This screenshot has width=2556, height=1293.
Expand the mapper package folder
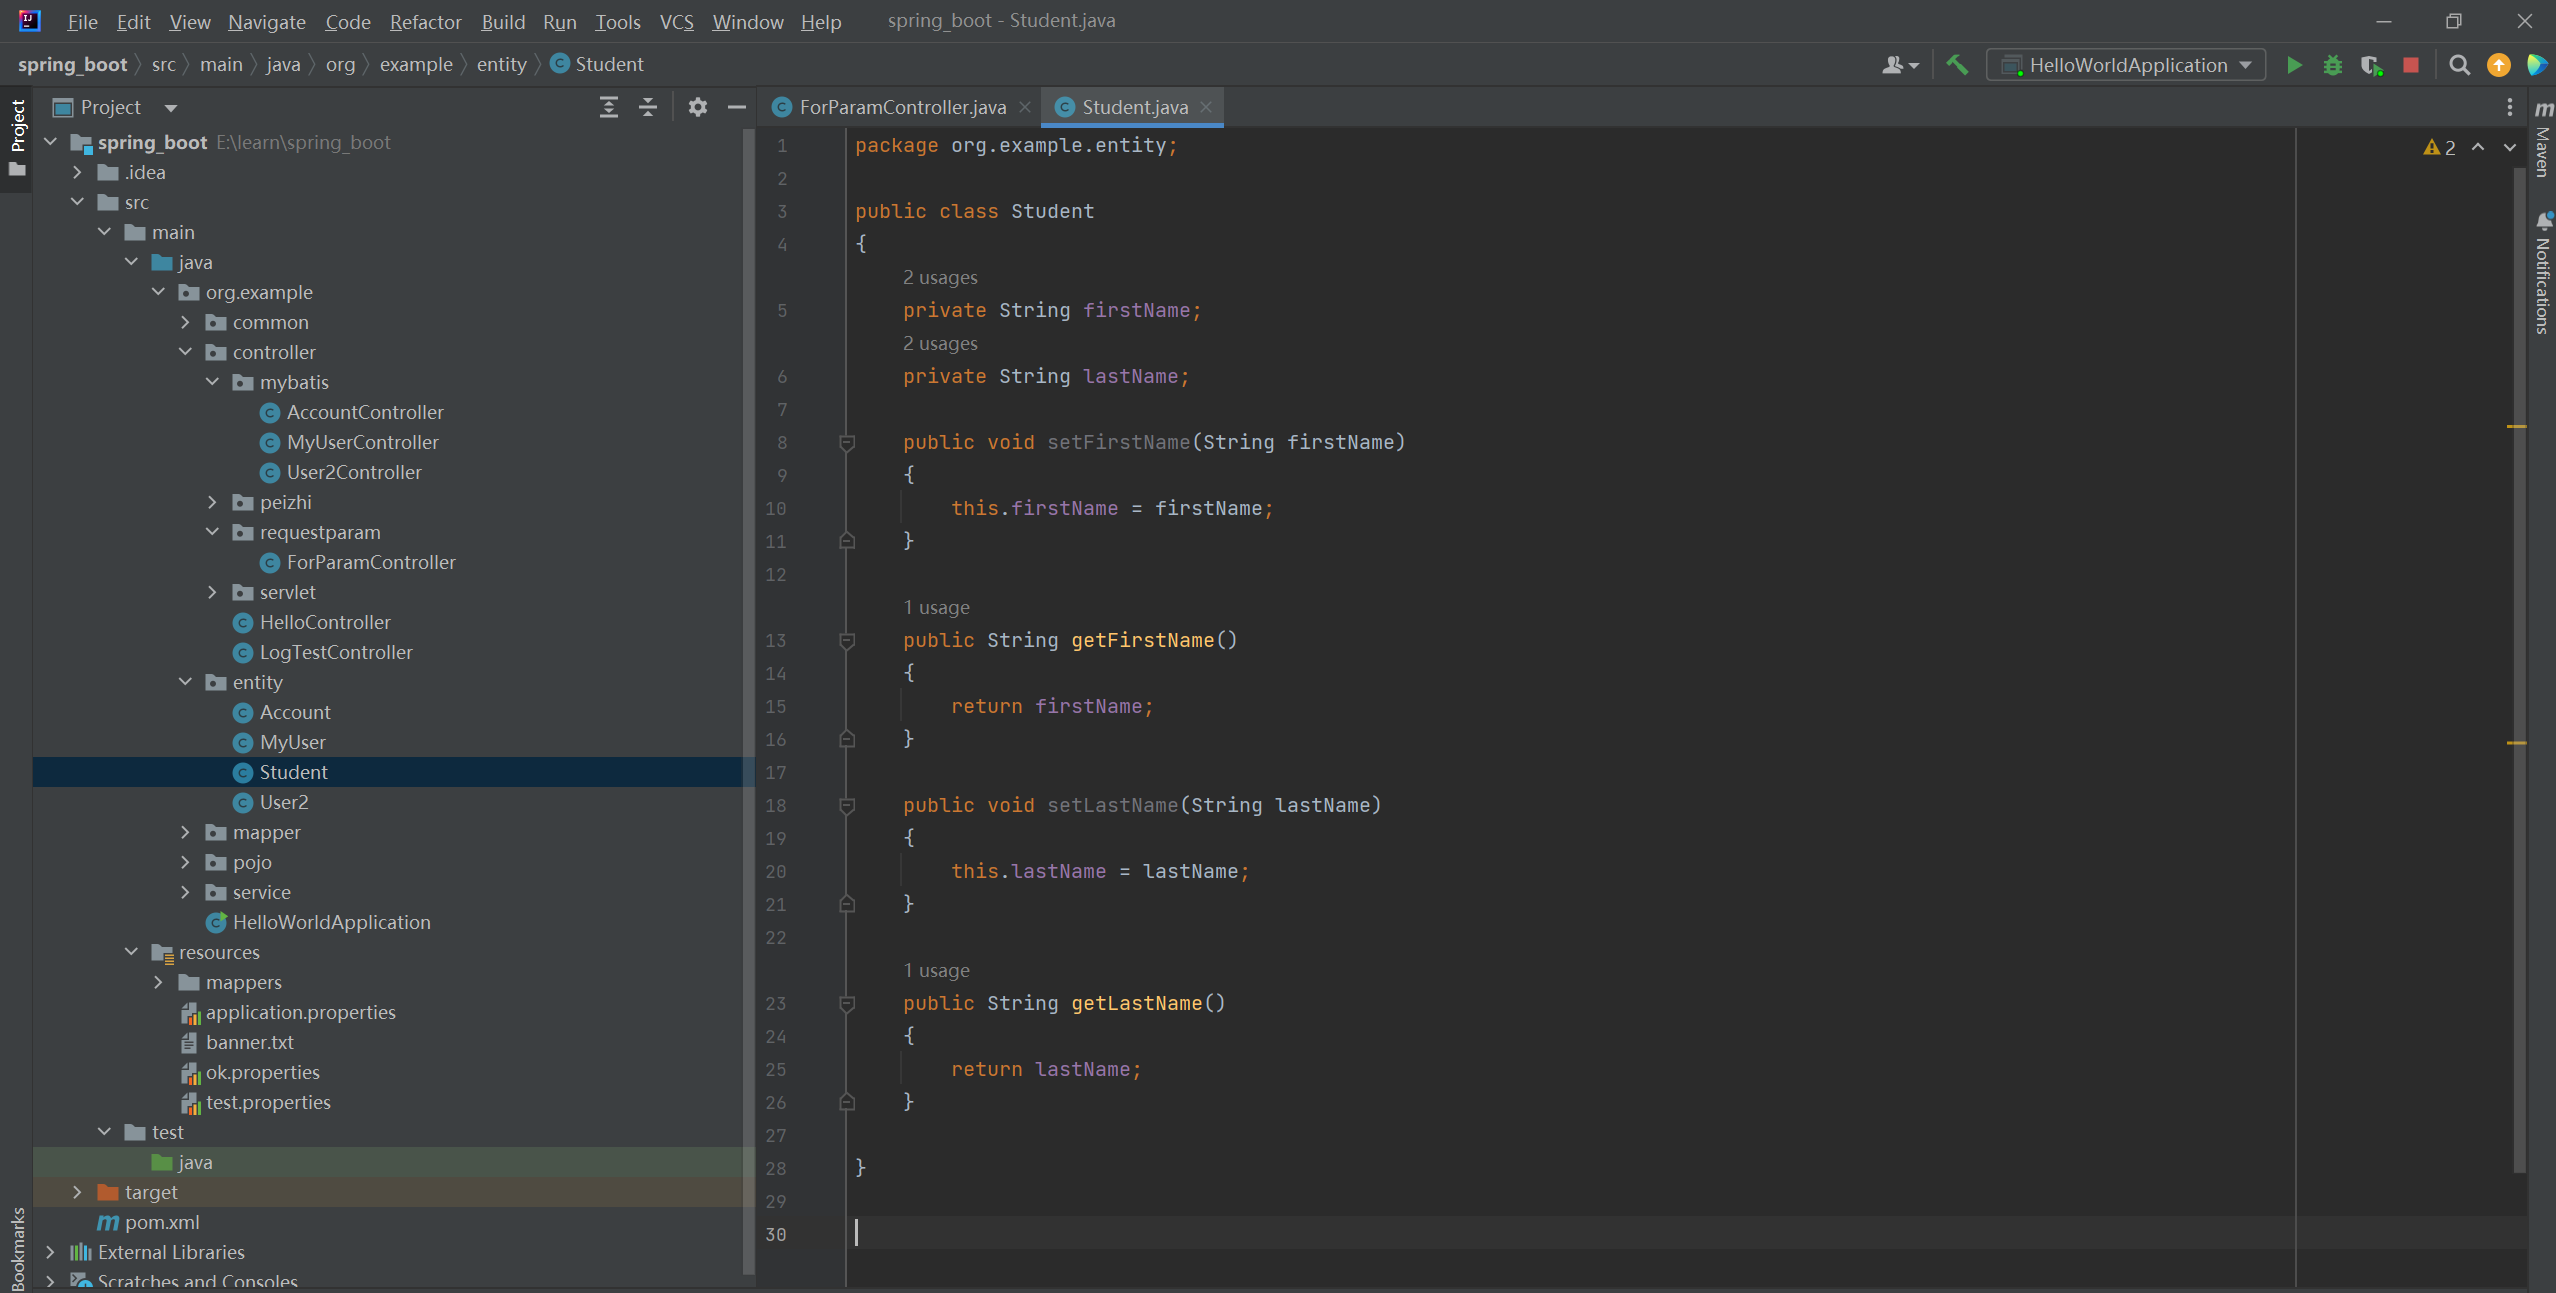(185, 832)
